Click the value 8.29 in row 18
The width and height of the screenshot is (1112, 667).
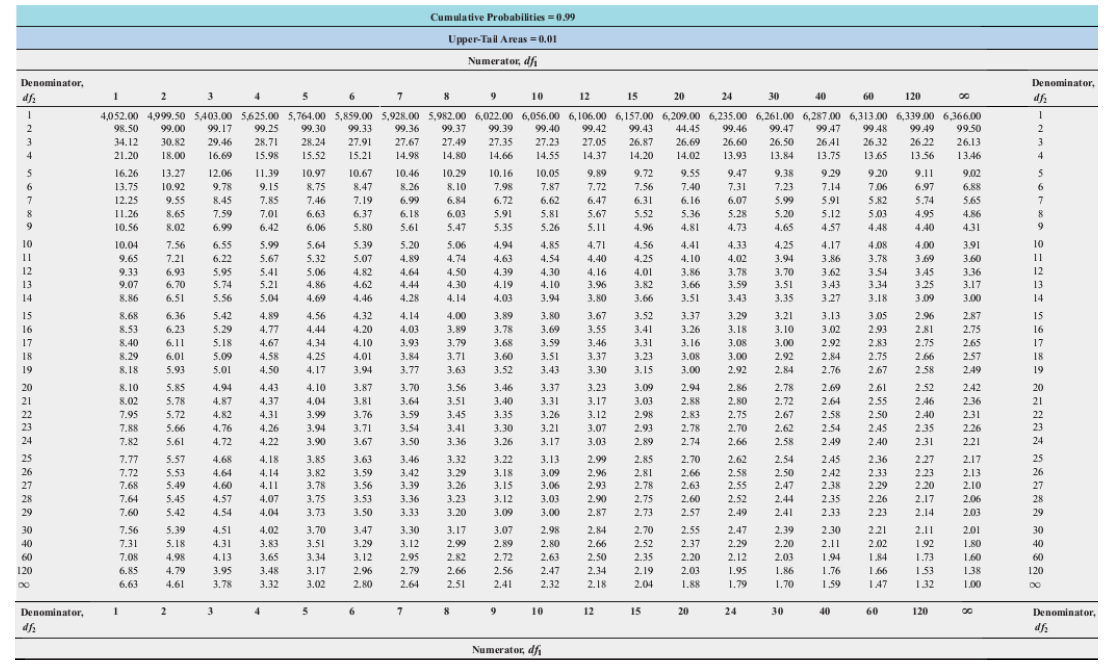[x=128, y=357]
